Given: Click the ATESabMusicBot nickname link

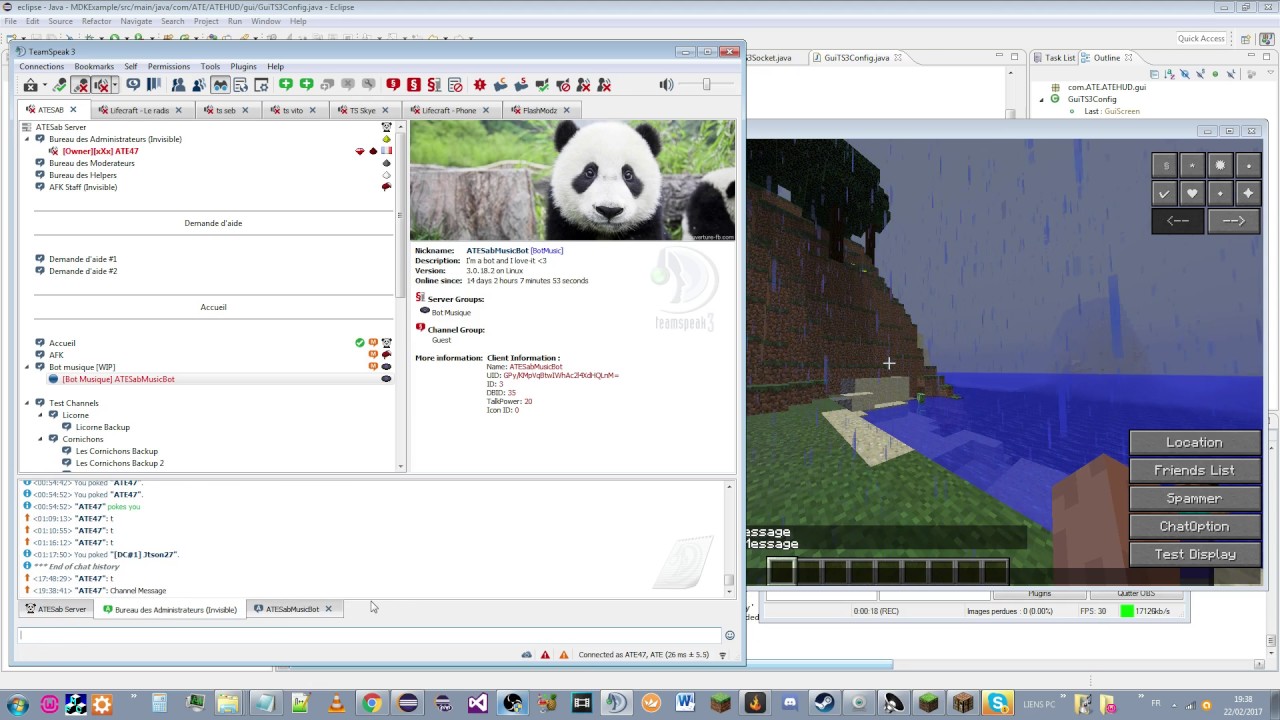Looking at the screenshot, I should [x=497, y=250].
